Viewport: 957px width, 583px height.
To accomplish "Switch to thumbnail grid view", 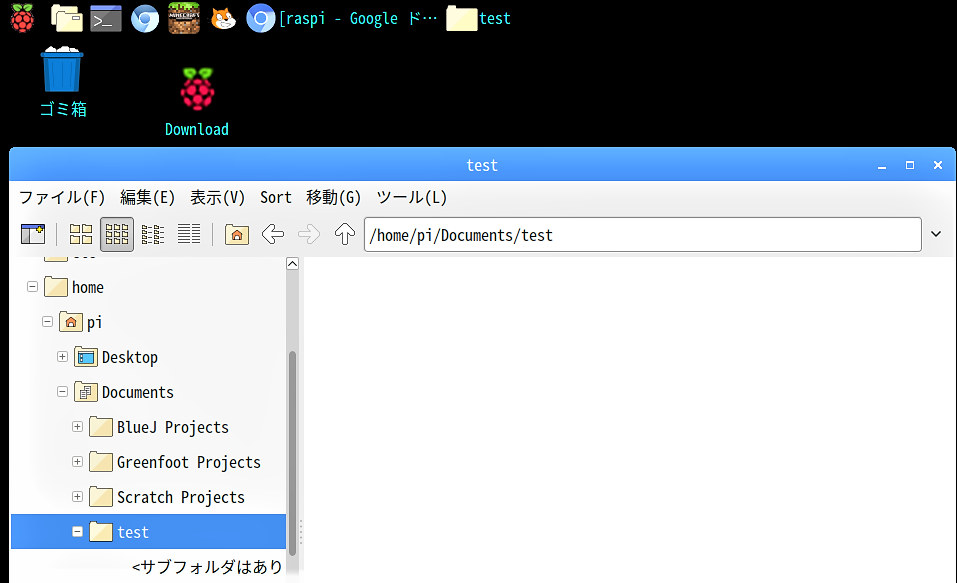I will [117, 234].
